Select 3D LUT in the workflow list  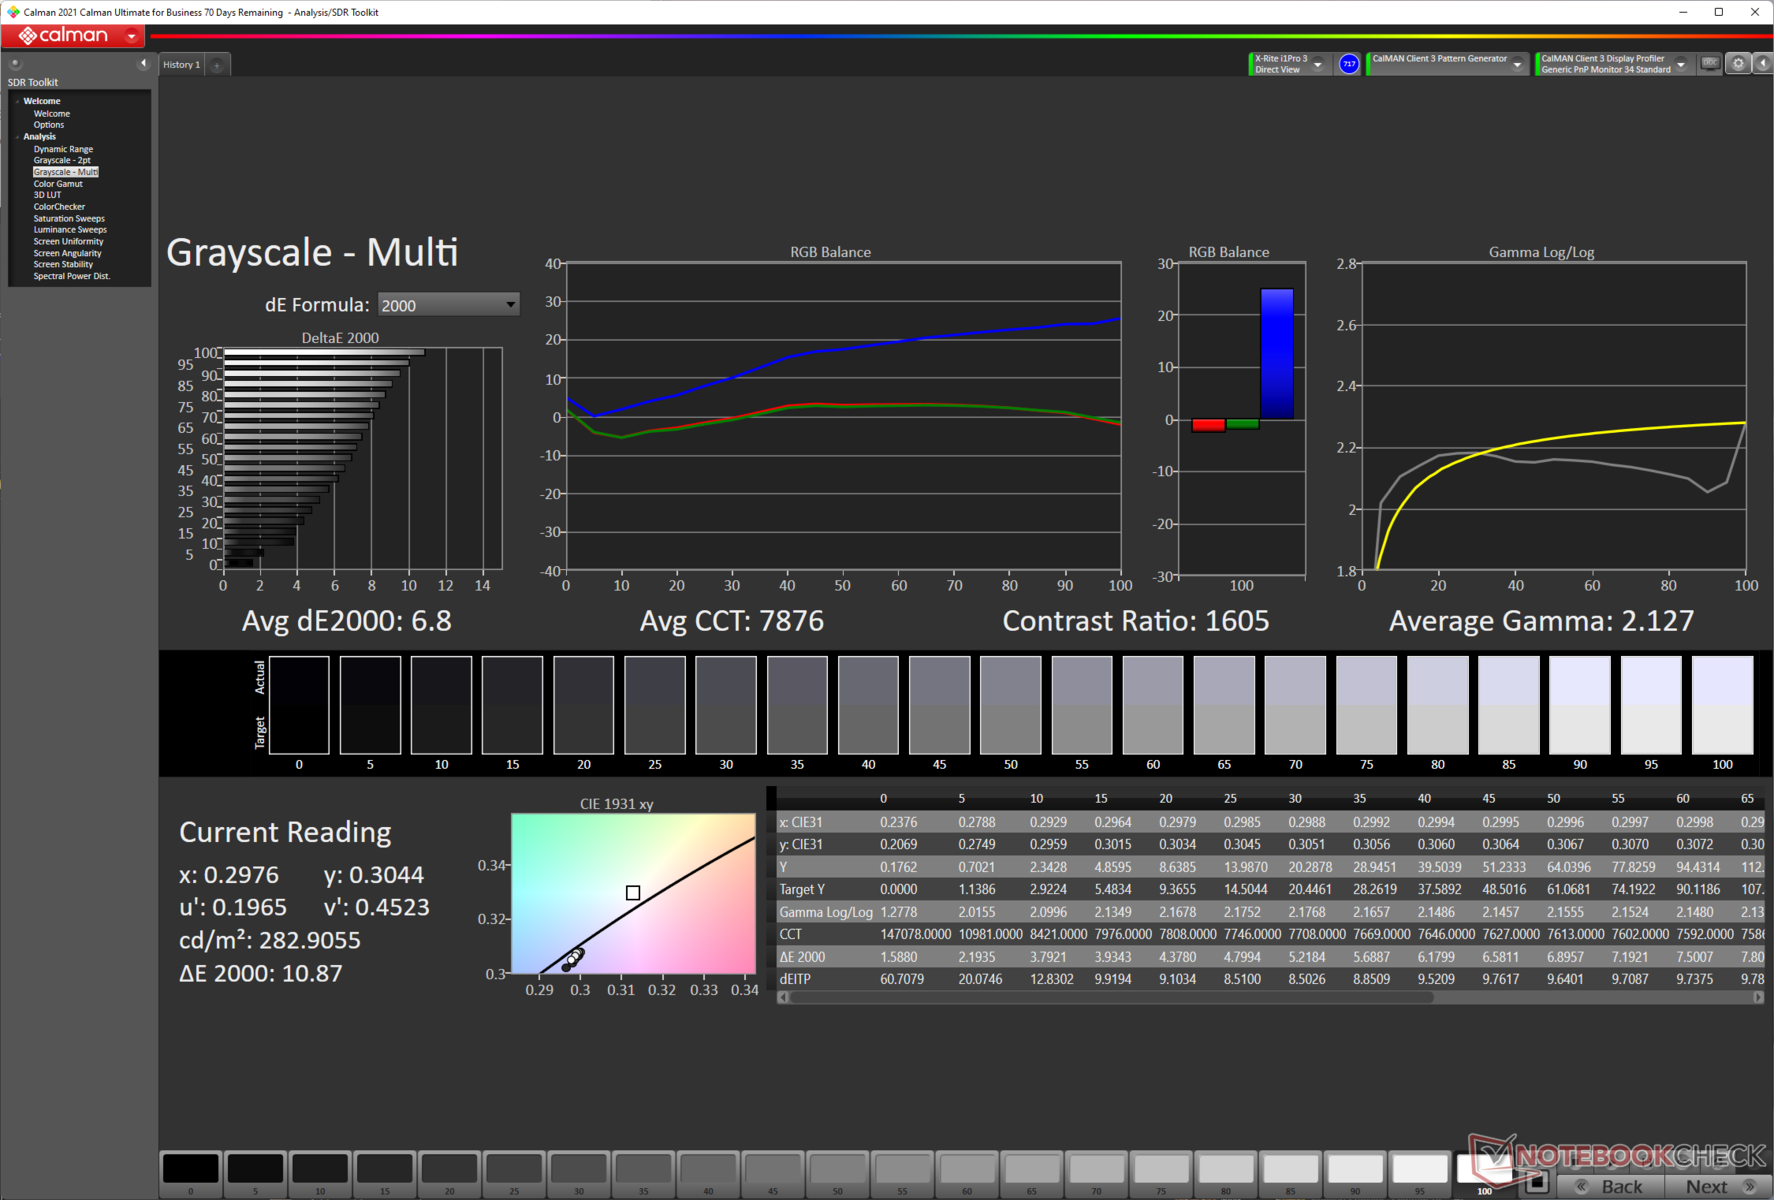click(47, 195)
